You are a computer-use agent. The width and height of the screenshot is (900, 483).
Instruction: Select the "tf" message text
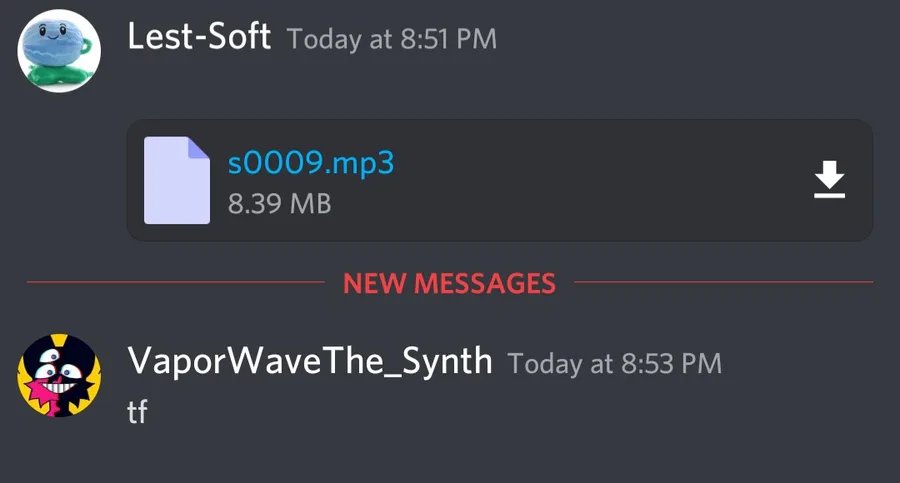tap(137, 412)
